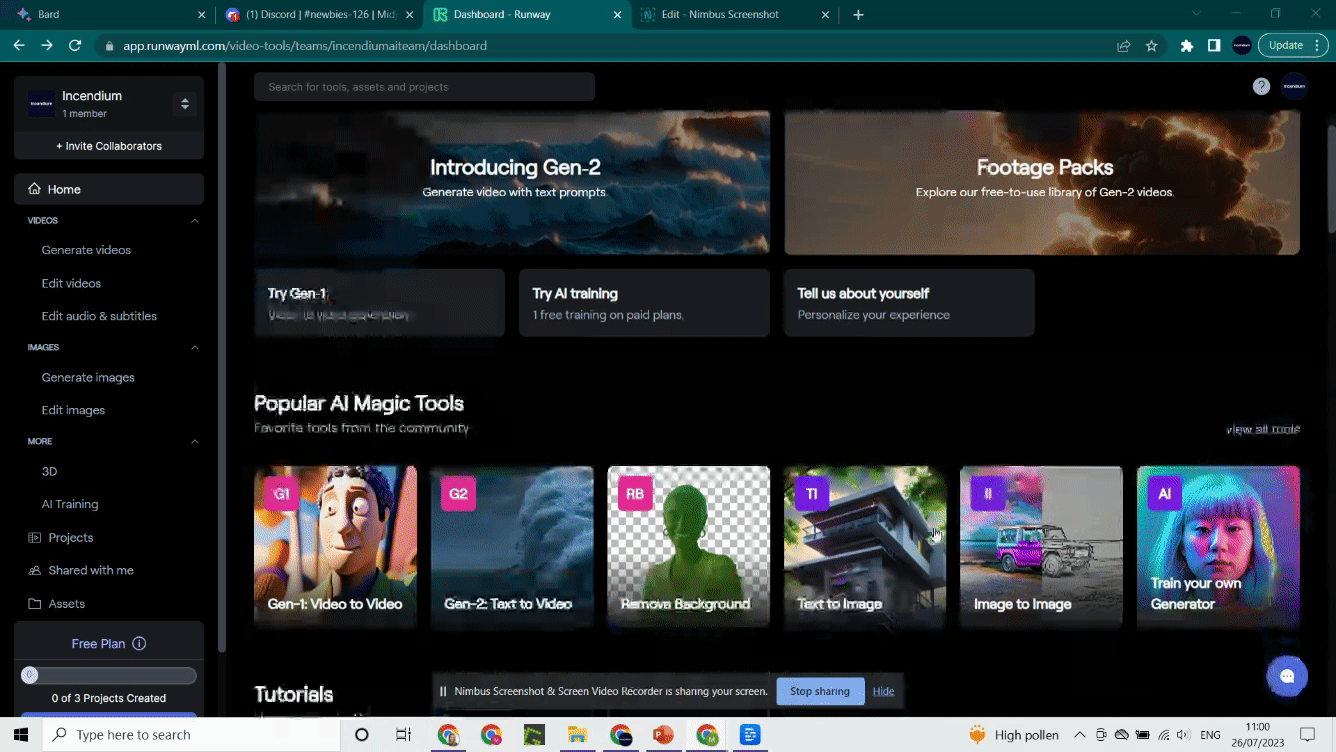Screen dimensions: 1336x752
Task: Share this page using the share icon
Action: pos(1124,46)
